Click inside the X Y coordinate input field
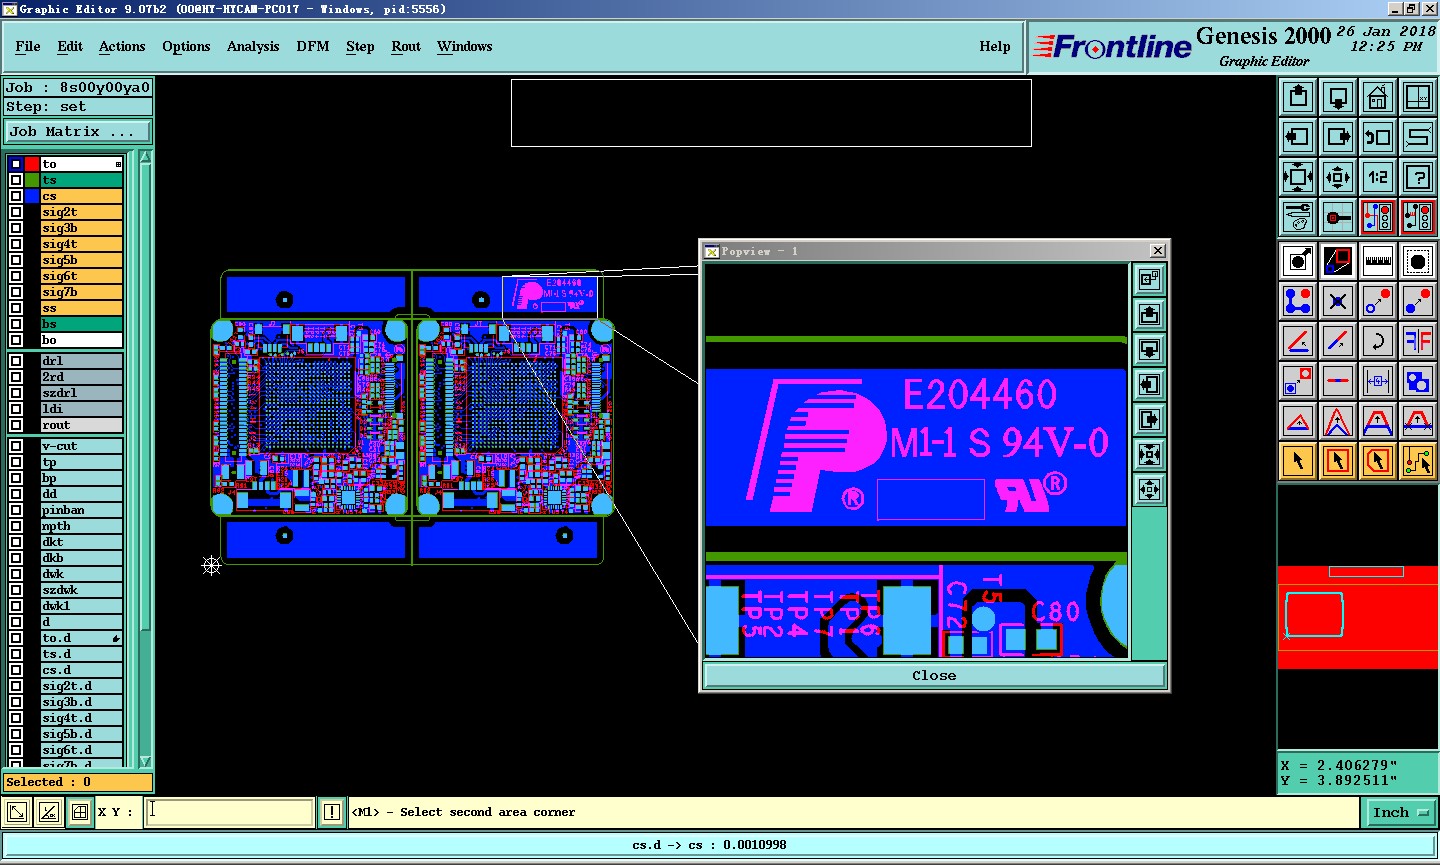Image resolution: width=1440 pixels, height=865 pixels. tap(230, 812)
